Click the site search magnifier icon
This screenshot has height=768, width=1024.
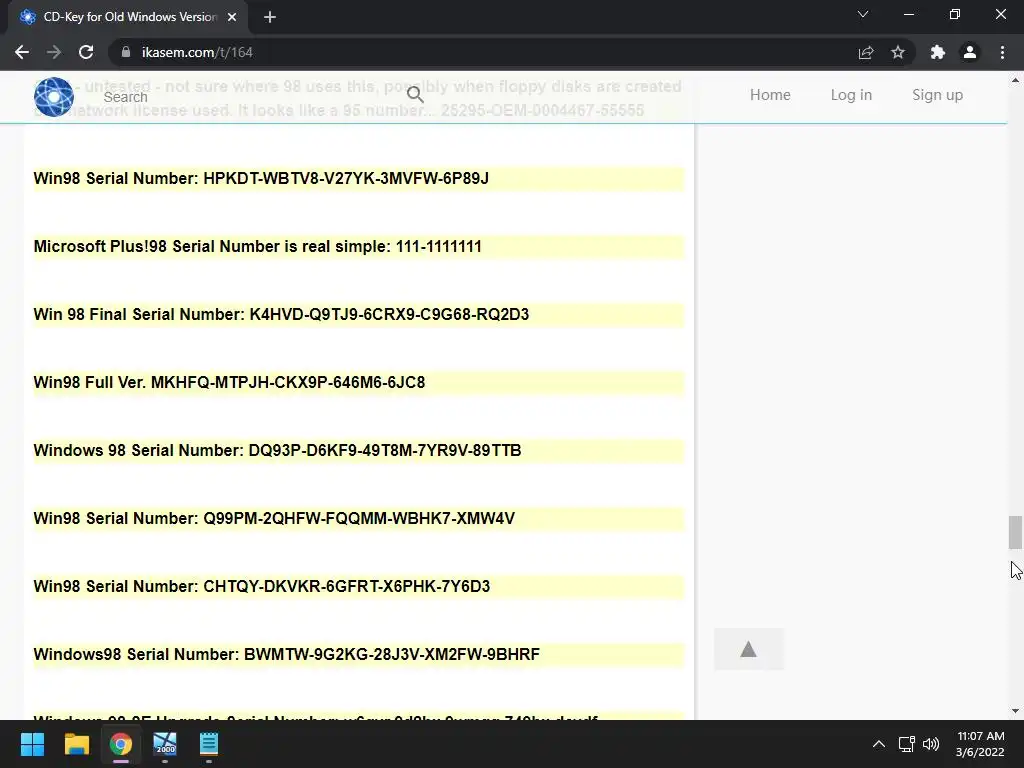pyautogui.click(x=415, y=95)
